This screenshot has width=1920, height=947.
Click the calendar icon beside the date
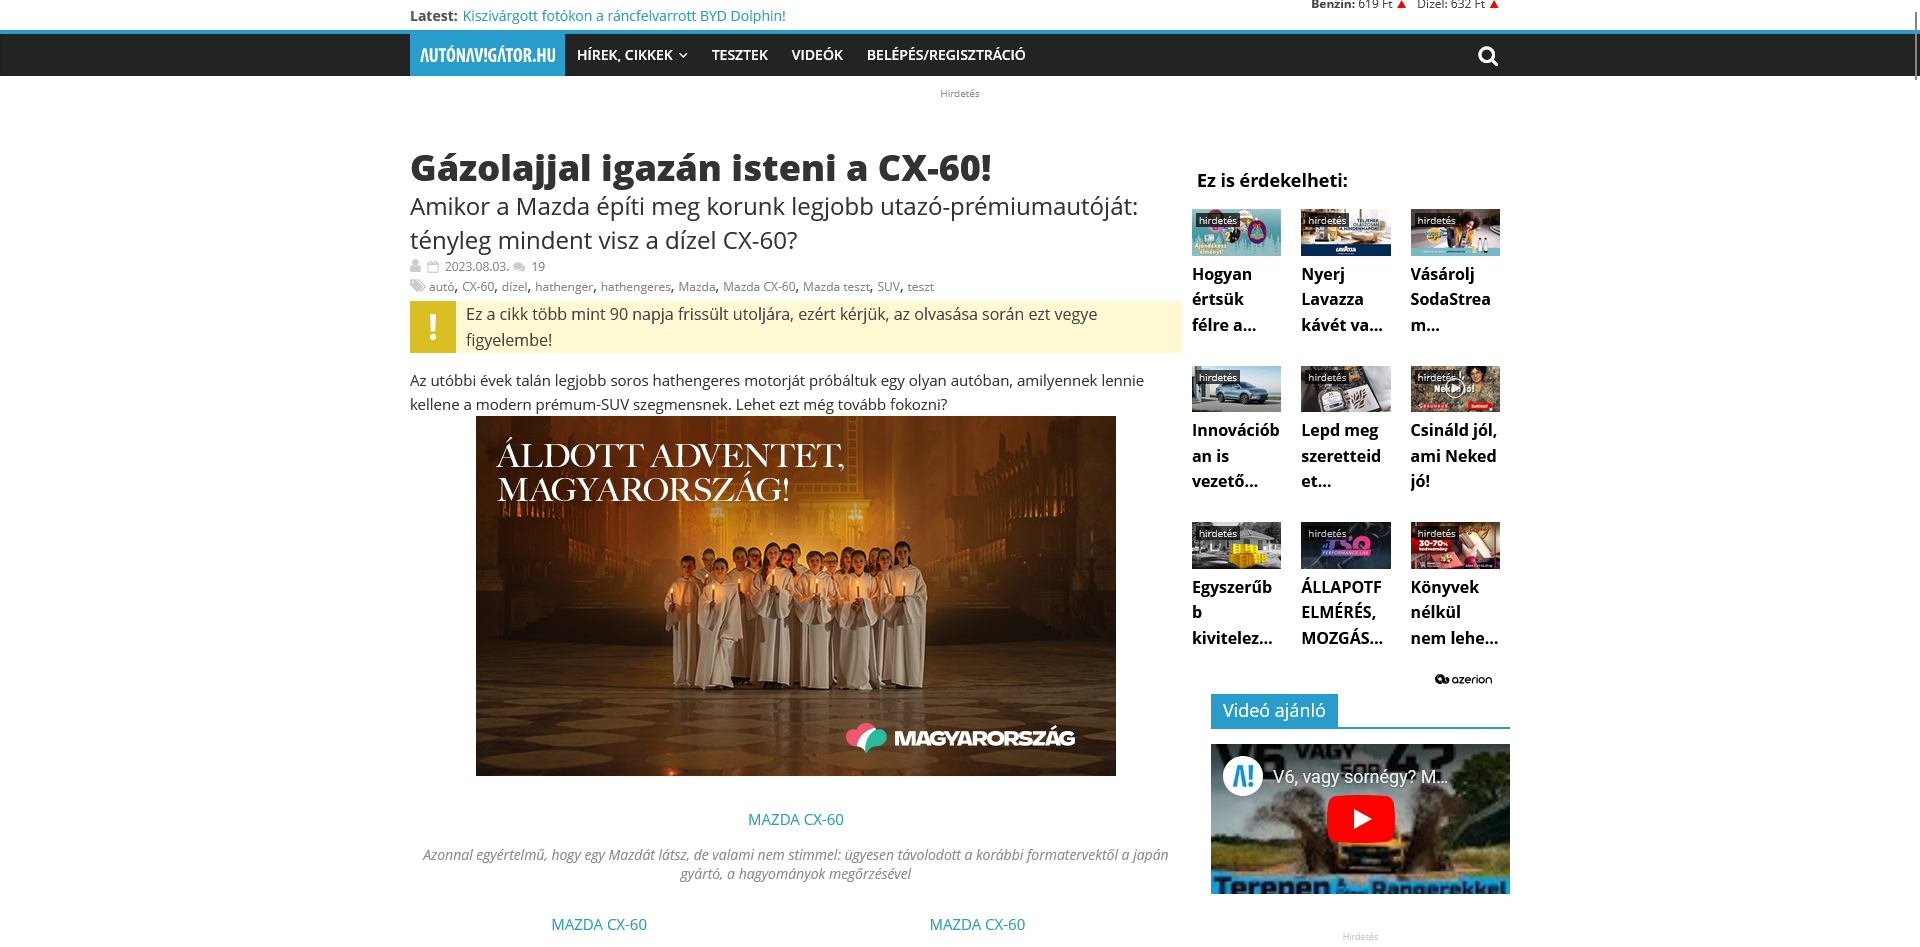433,267
